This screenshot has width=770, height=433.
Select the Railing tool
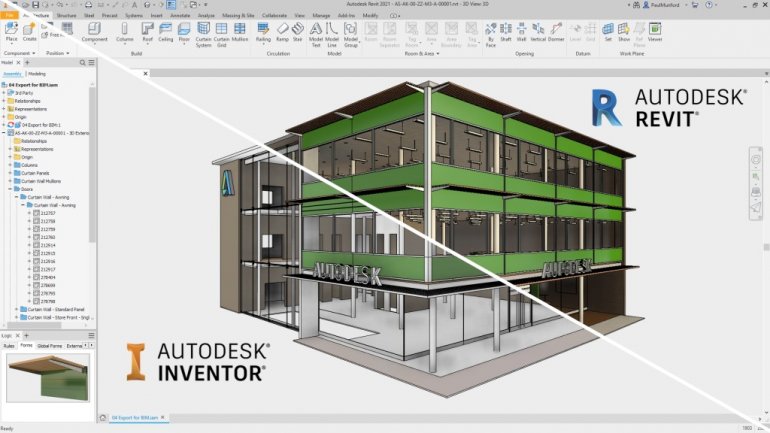click(x=263, y=32)
